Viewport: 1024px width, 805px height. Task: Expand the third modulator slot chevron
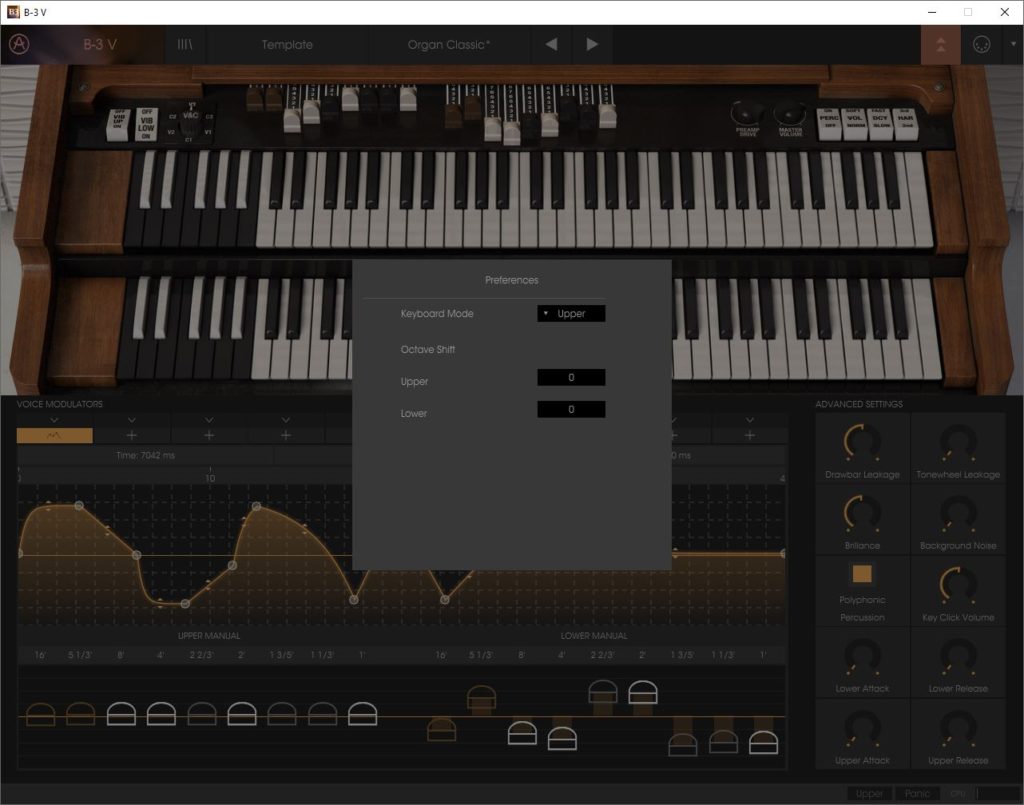click(209, 420)
